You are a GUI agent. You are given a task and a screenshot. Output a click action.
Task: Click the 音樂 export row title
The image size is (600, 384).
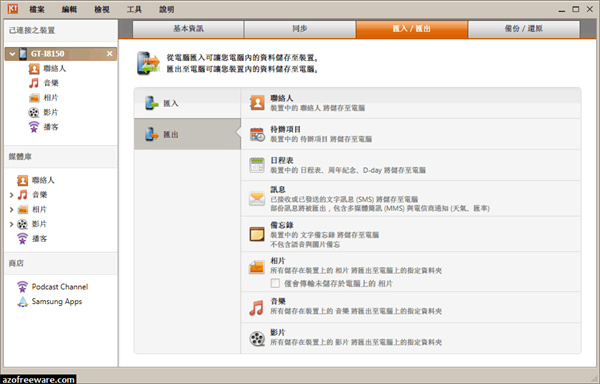(278, 301)
